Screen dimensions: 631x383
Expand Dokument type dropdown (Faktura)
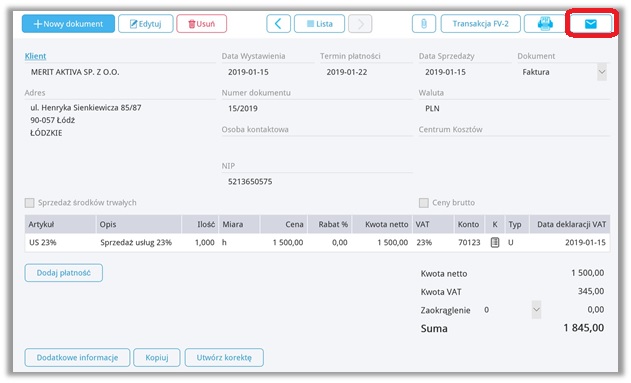602,72
